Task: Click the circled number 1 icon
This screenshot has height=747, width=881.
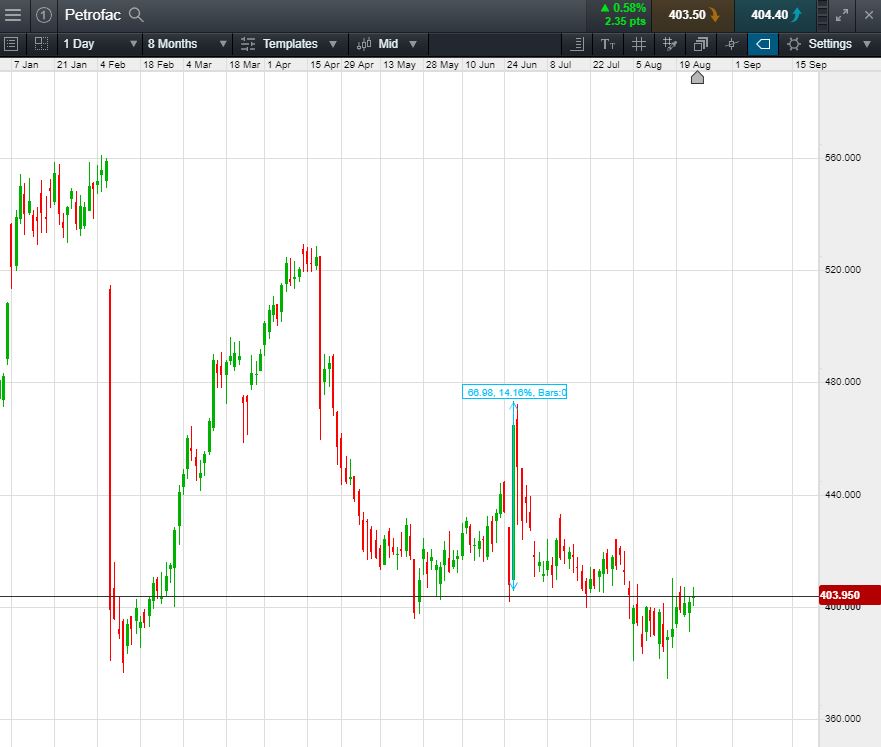Action: click(x=44, y=15)
